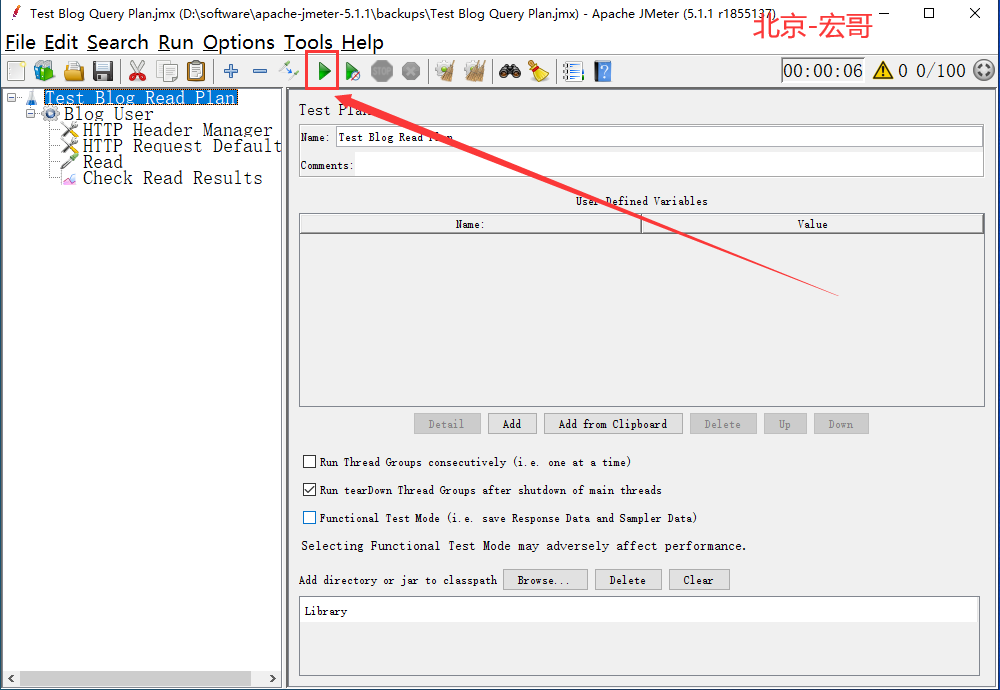Click the Stop test icon
The image size is (1000, 690).
coord(382,71)
